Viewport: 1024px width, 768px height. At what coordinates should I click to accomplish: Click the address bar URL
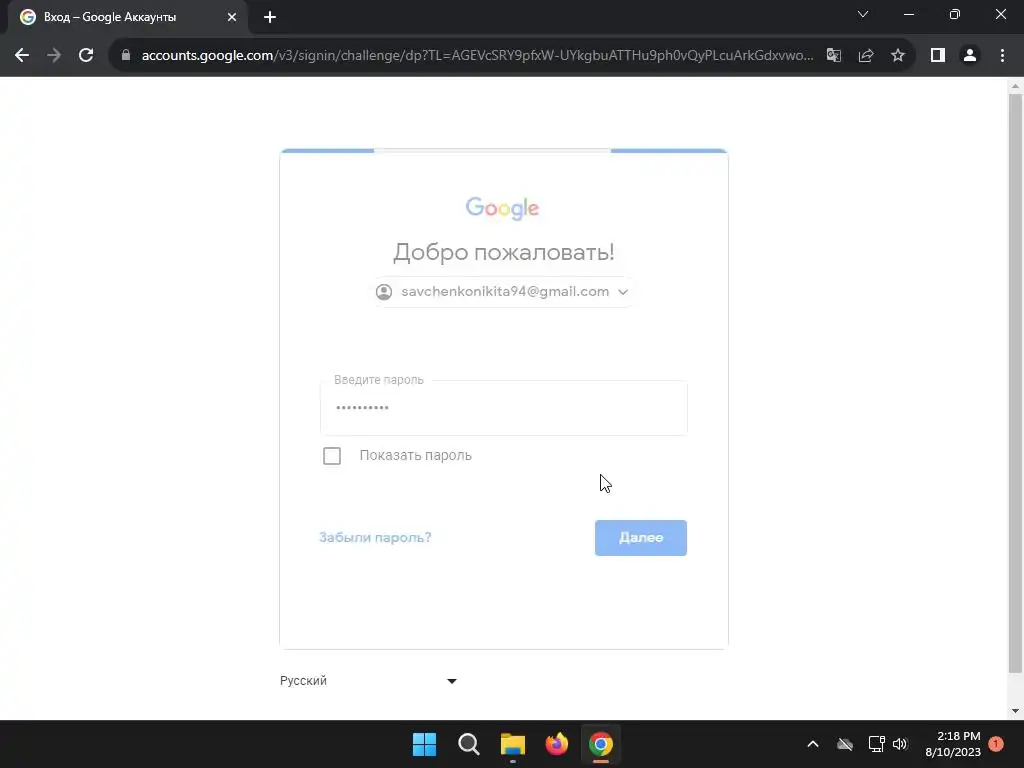(477, 56)
